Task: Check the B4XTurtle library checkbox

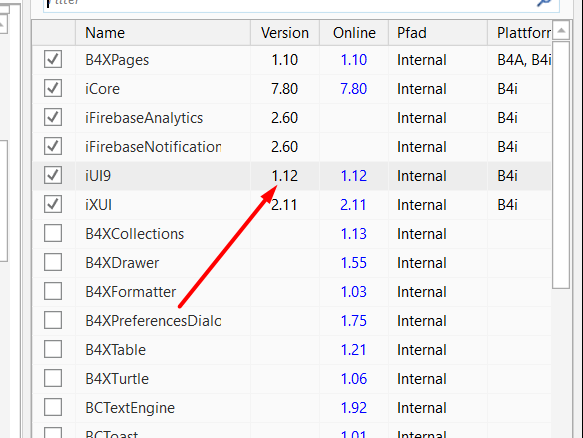Action: coord(53,379)
